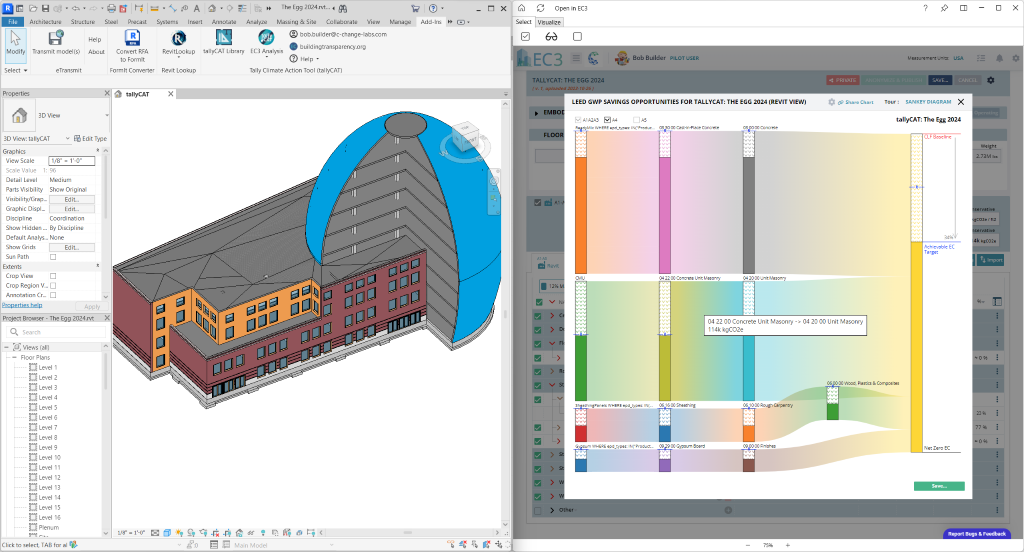The image size is (1024, 552).
Task: Switch to the Architecture ribbon tab
Action: pos(45,20)
